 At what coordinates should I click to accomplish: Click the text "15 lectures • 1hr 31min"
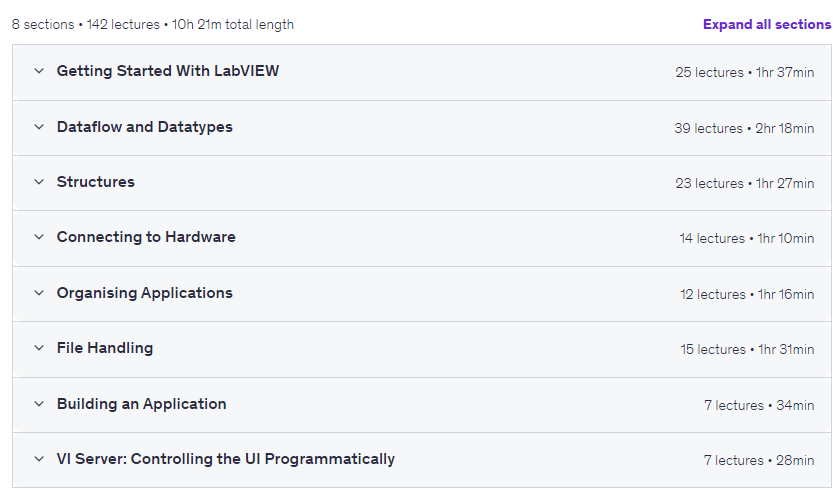coord(747,349)
